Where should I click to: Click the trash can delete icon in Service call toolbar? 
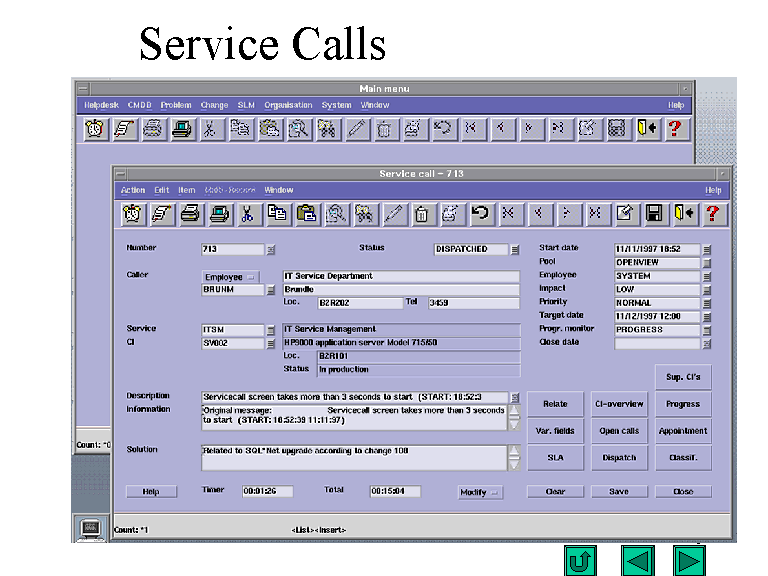point(422,213)
